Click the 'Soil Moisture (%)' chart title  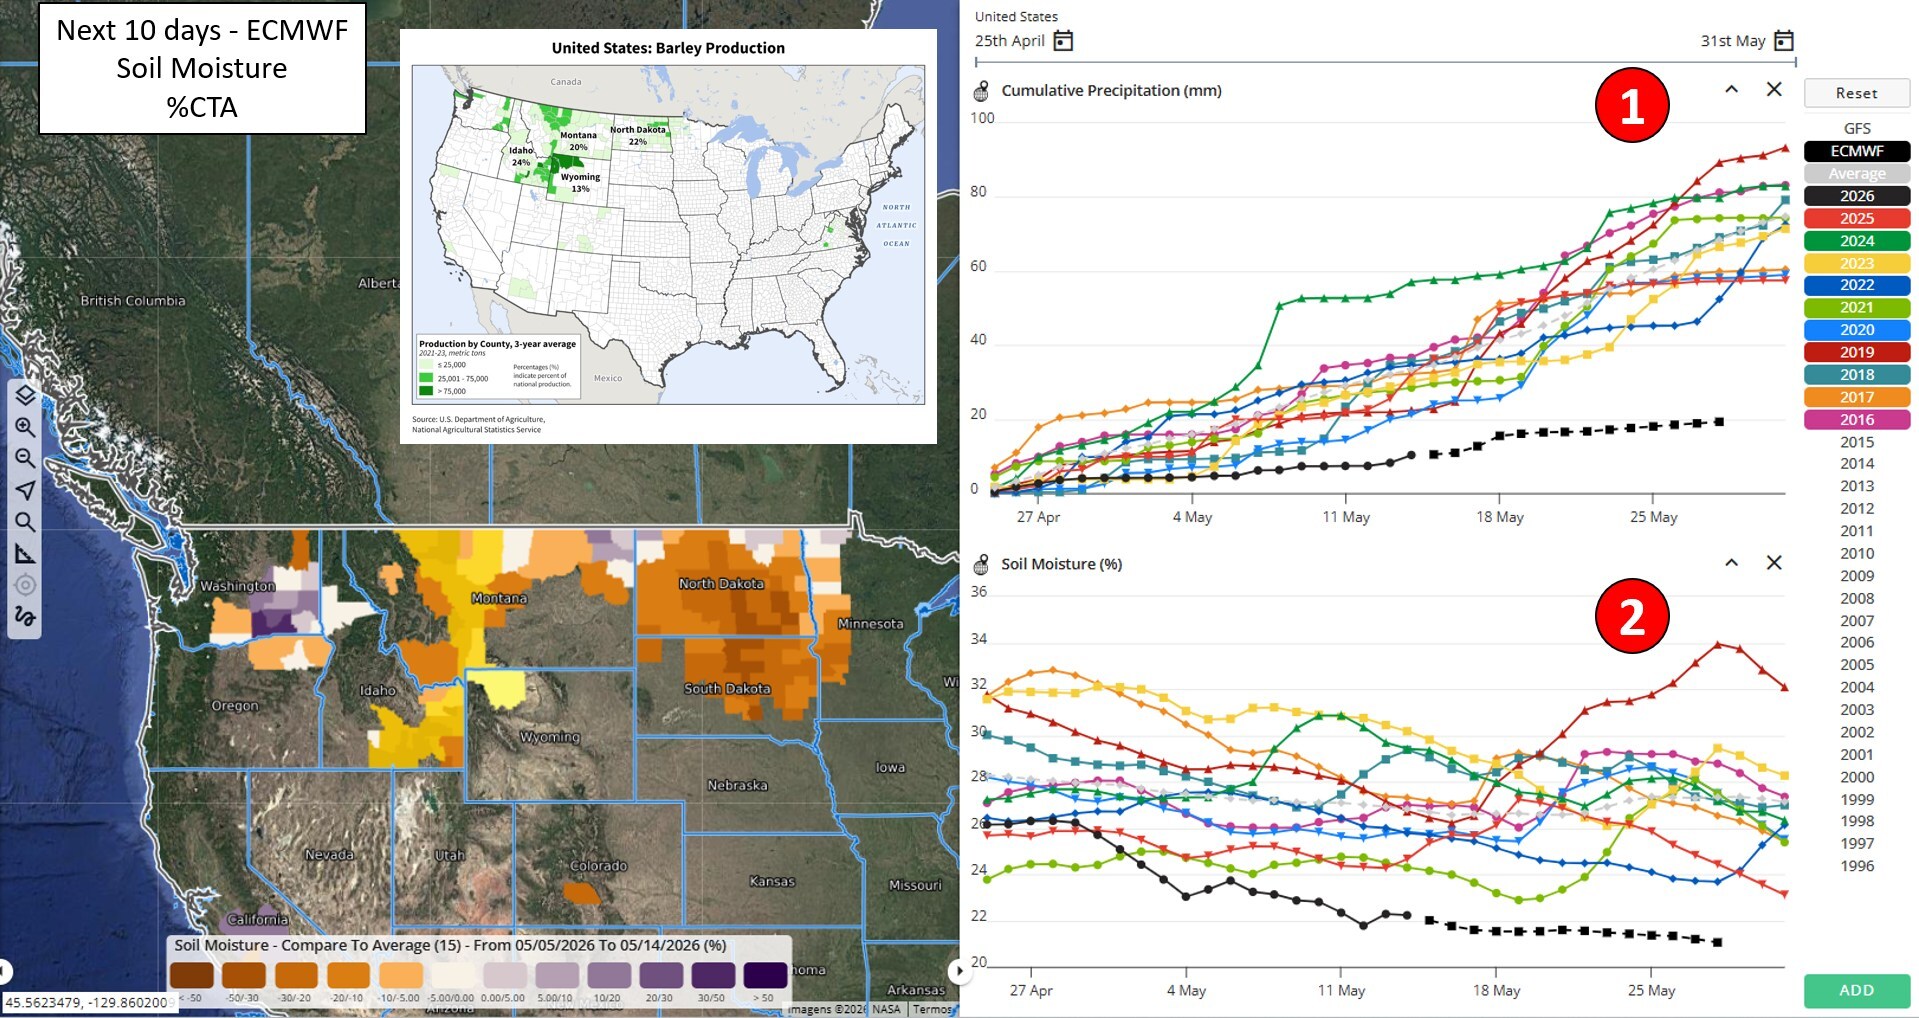click(1062, 564)
